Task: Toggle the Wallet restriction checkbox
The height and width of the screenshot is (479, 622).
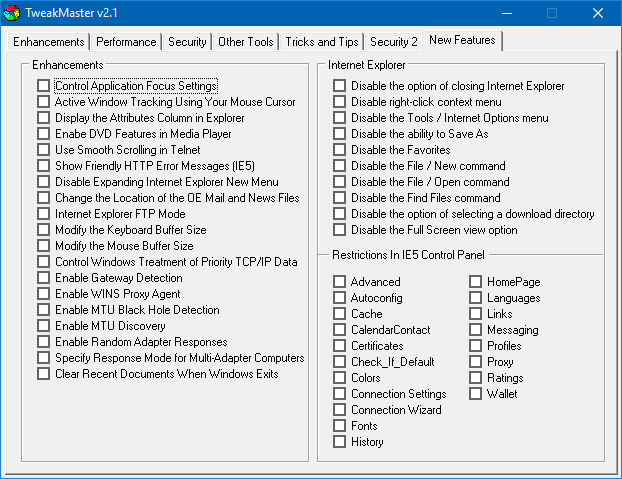Action: click(476, 394)
